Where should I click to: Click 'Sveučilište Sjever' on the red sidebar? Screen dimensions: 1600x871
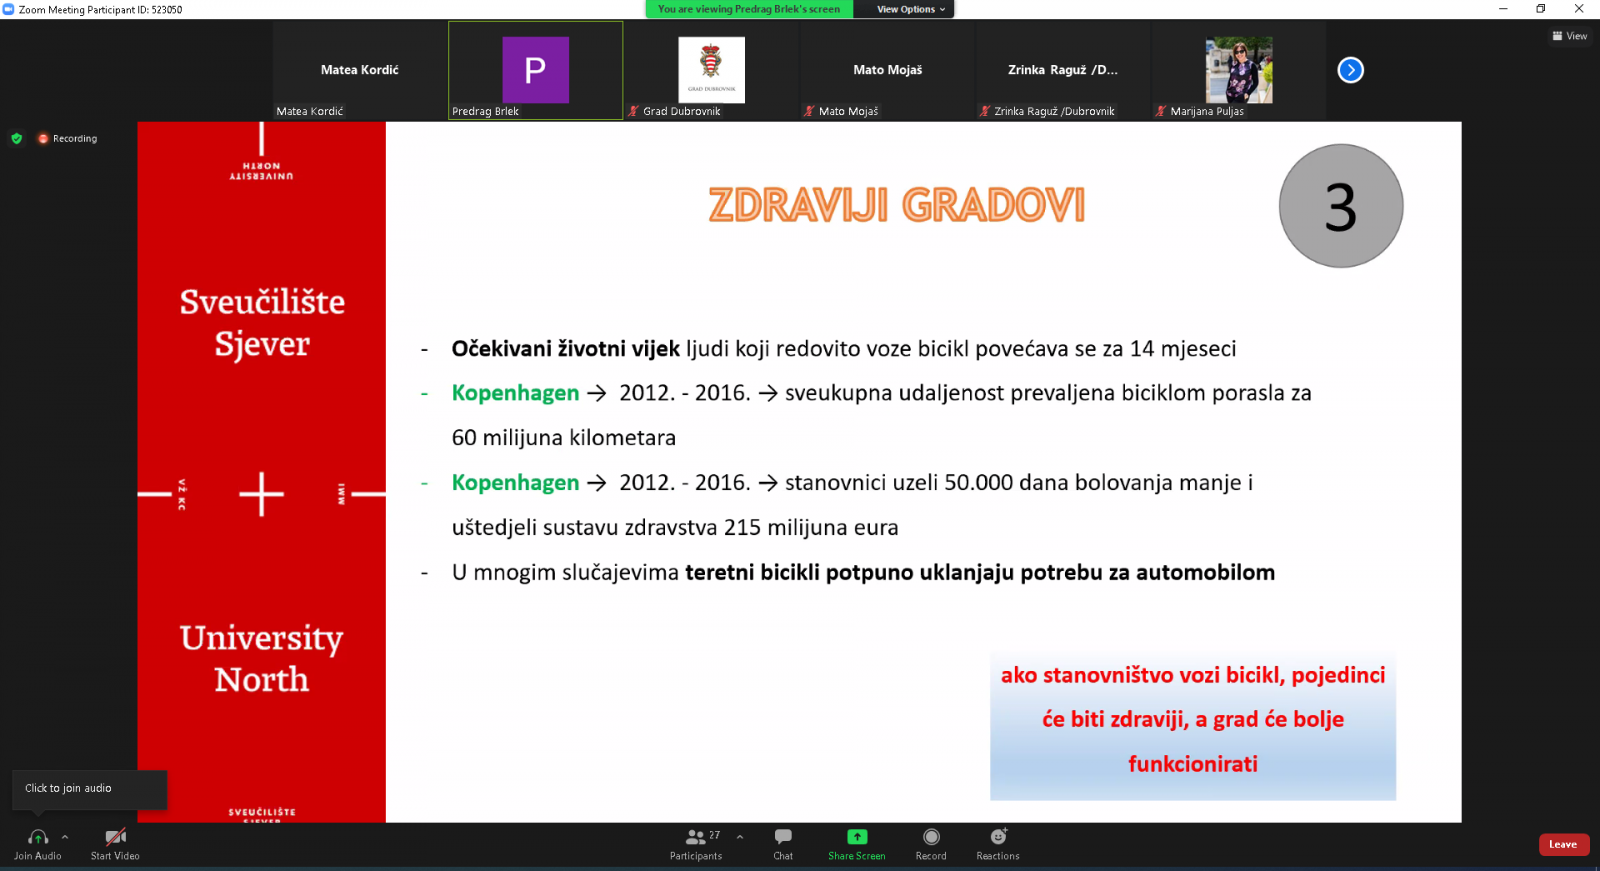[262, 323]
